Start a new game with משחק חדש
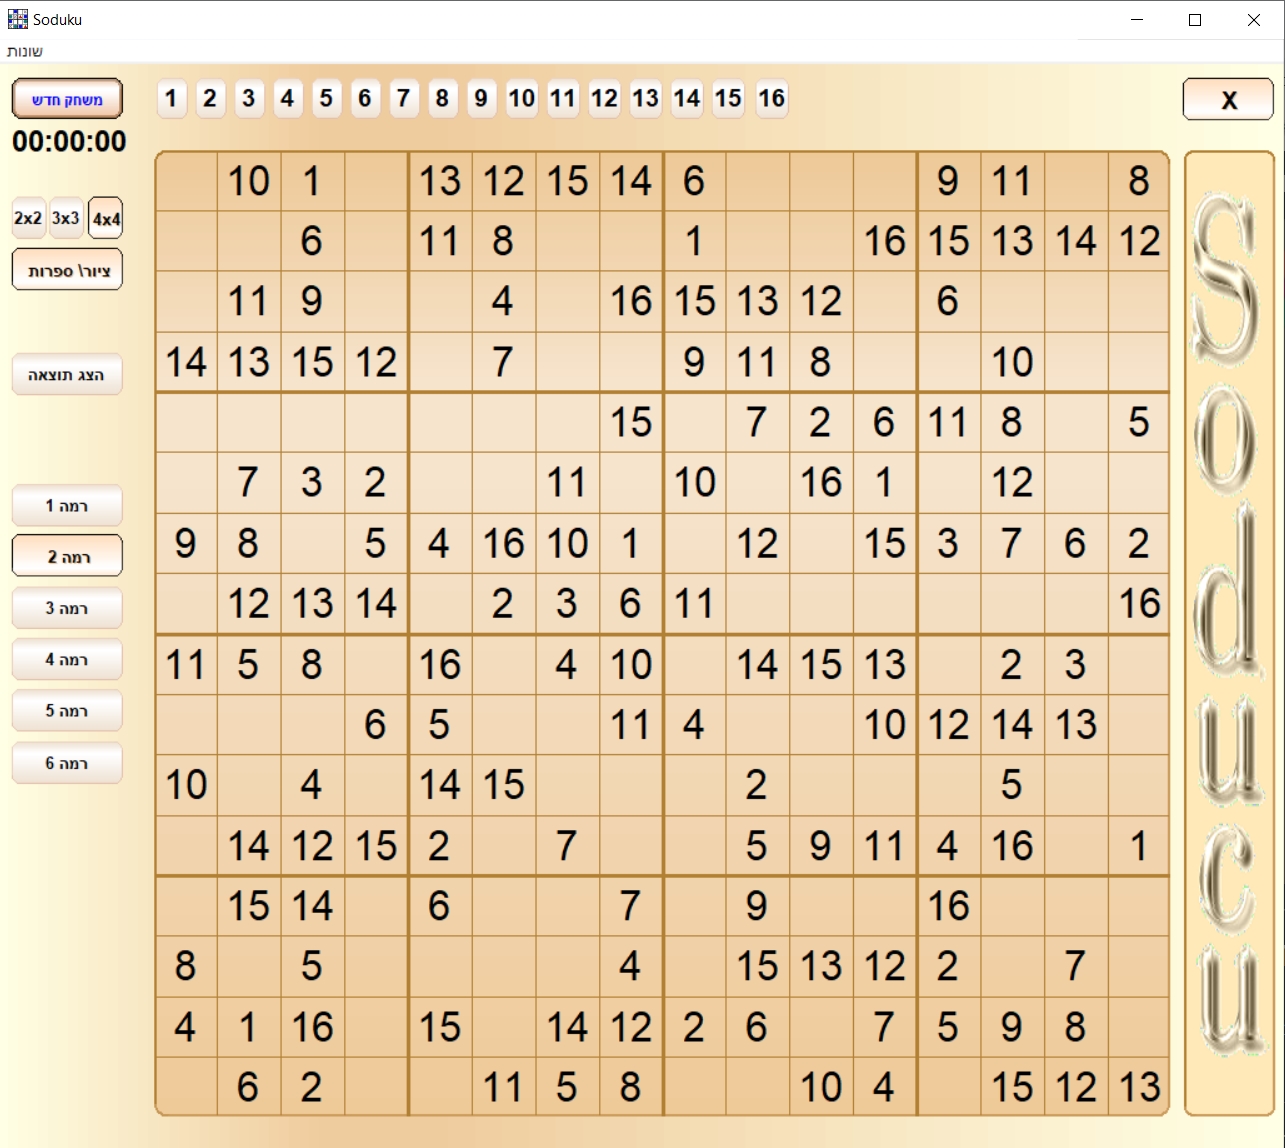 67,99
